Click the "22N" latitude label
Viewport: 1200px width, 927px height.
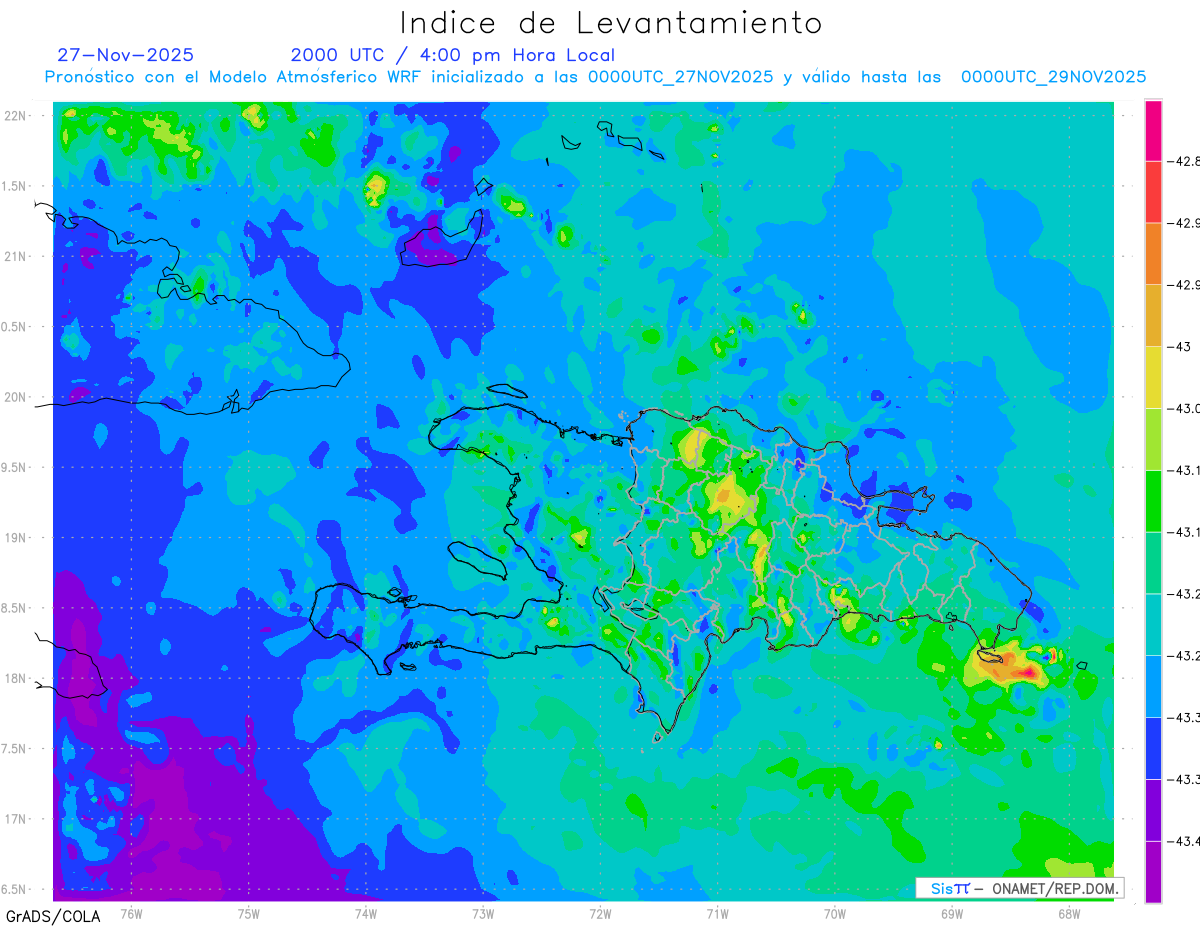click(x=15, y=116)
